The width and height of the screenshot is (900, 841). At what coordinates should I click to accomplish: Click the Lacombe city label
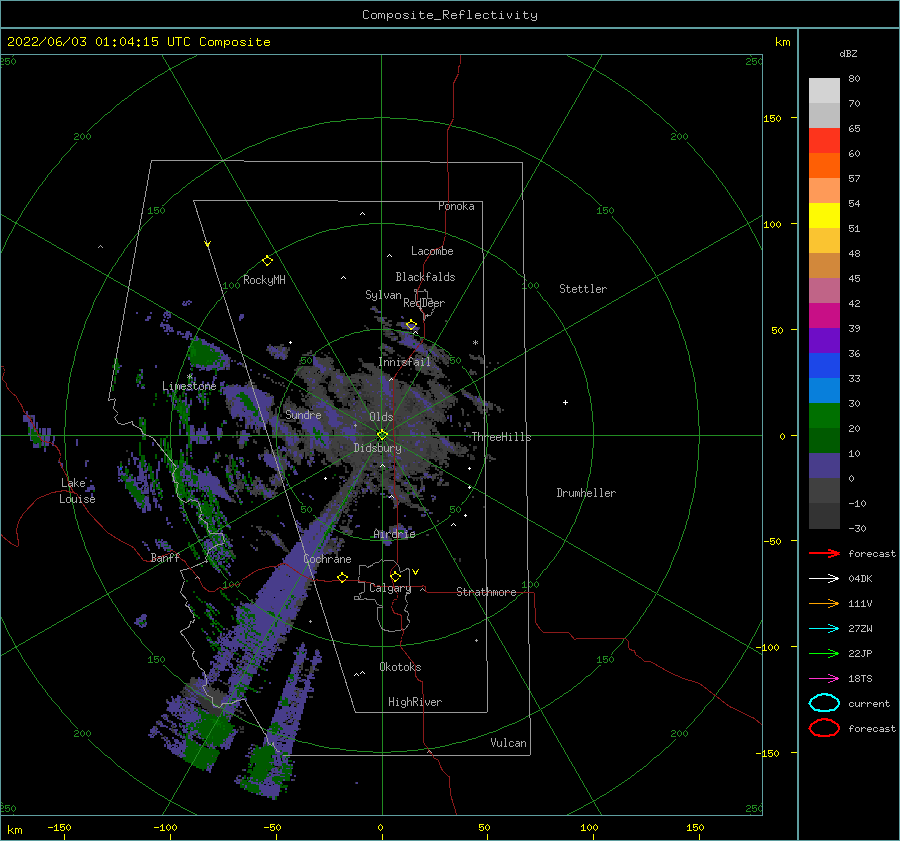432,251
